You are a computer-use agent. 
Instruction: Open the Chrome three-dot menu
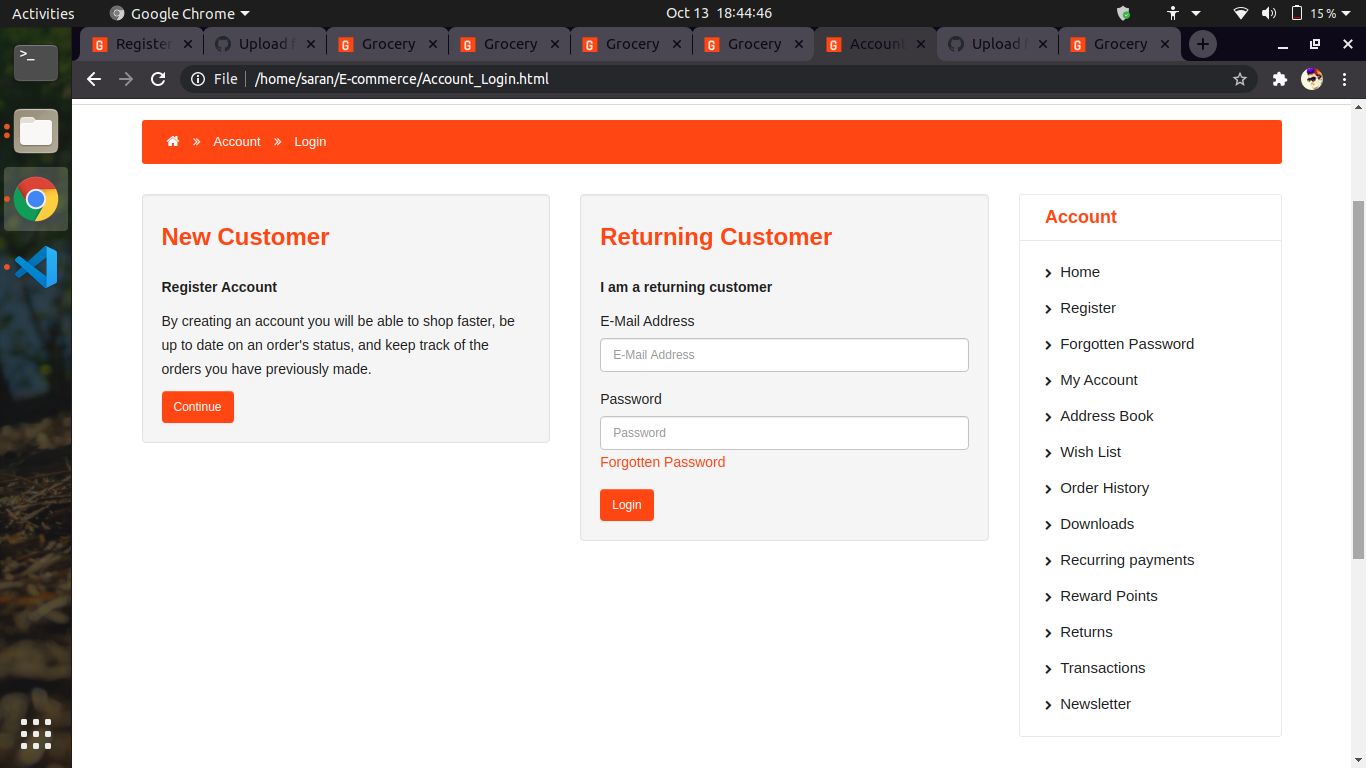tap(1345, 78)
